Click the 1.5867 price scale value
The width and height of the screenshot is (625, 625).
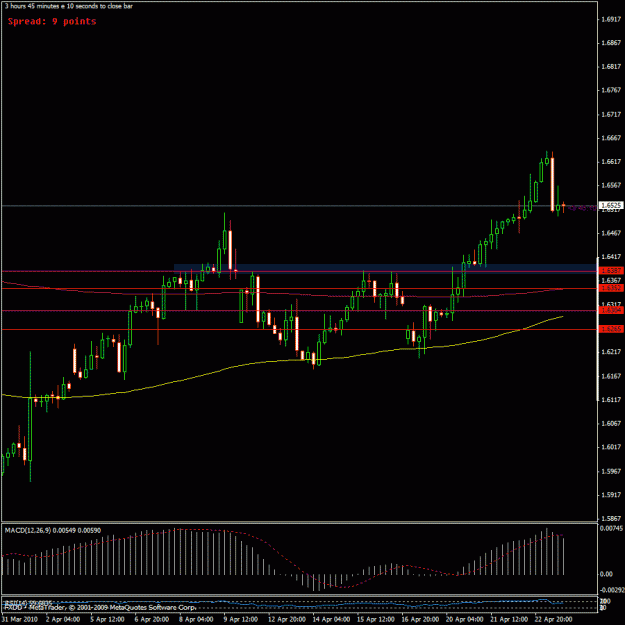pos(611,518)
